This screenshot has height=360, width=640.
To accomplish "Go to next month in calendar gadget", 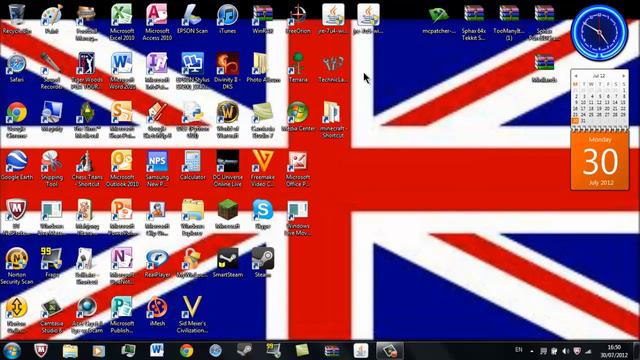I will point(623,76).
